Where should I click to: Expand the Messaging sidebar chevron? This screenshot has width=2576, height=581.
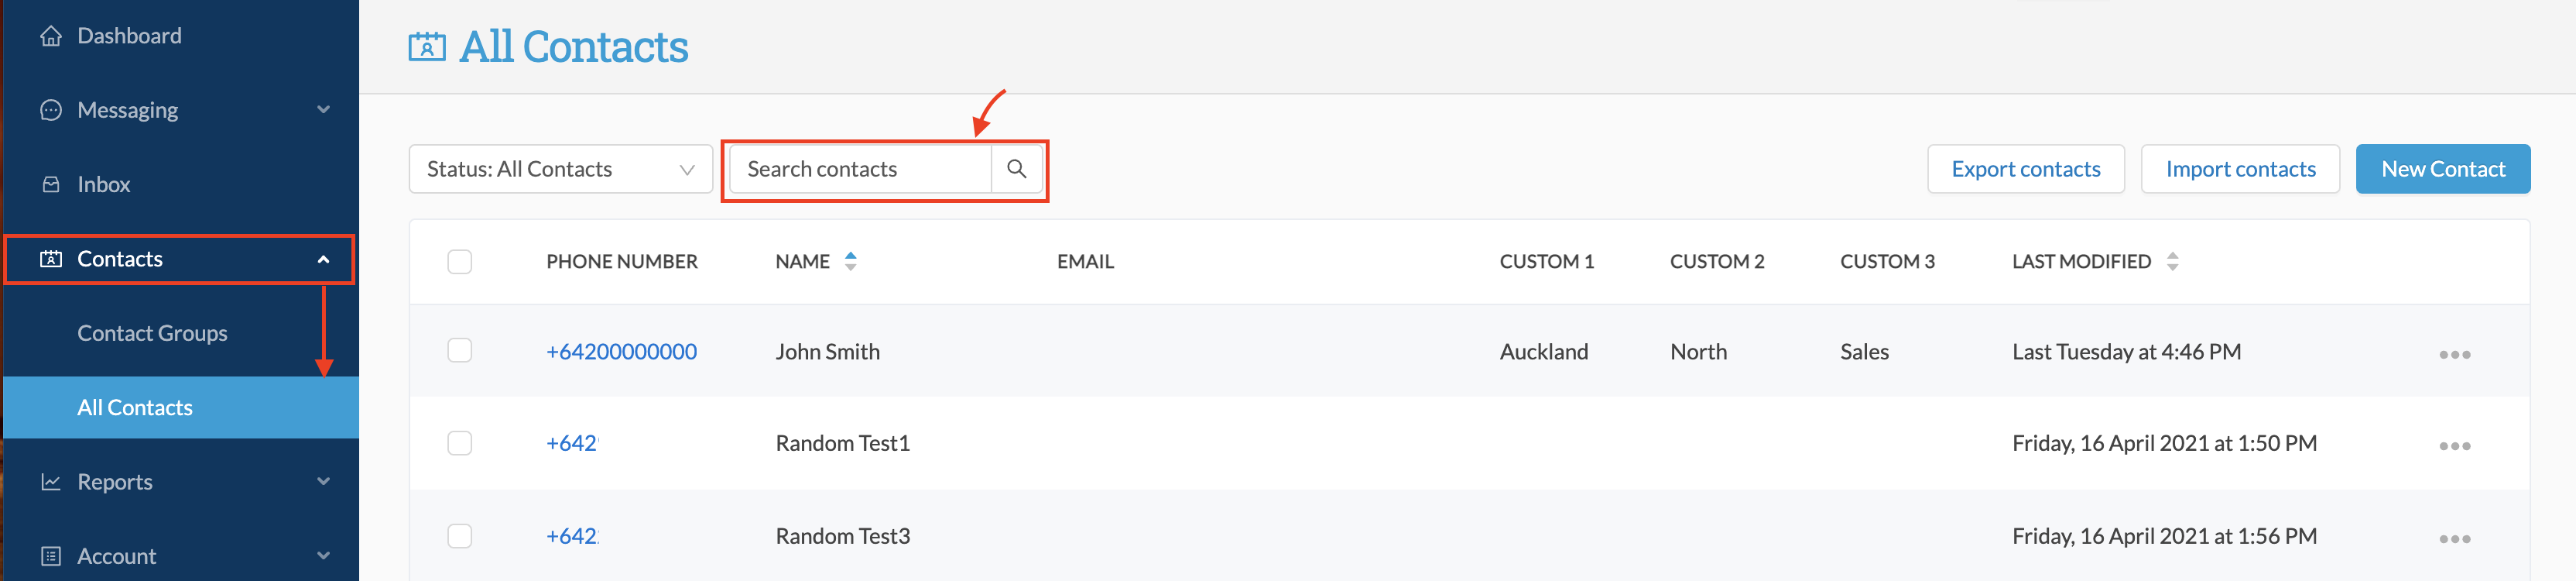[323, 109]
